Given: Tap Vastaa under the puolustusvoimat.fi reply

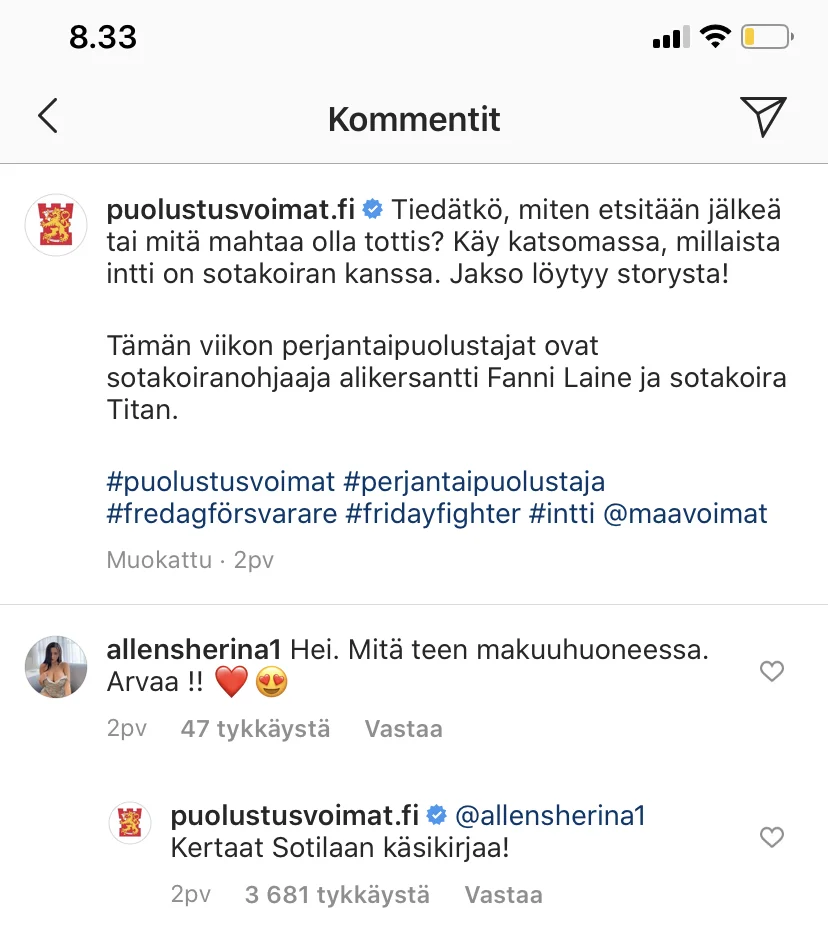Looking at the screenshot, I should pyautogui.click(x=503, y=894).
